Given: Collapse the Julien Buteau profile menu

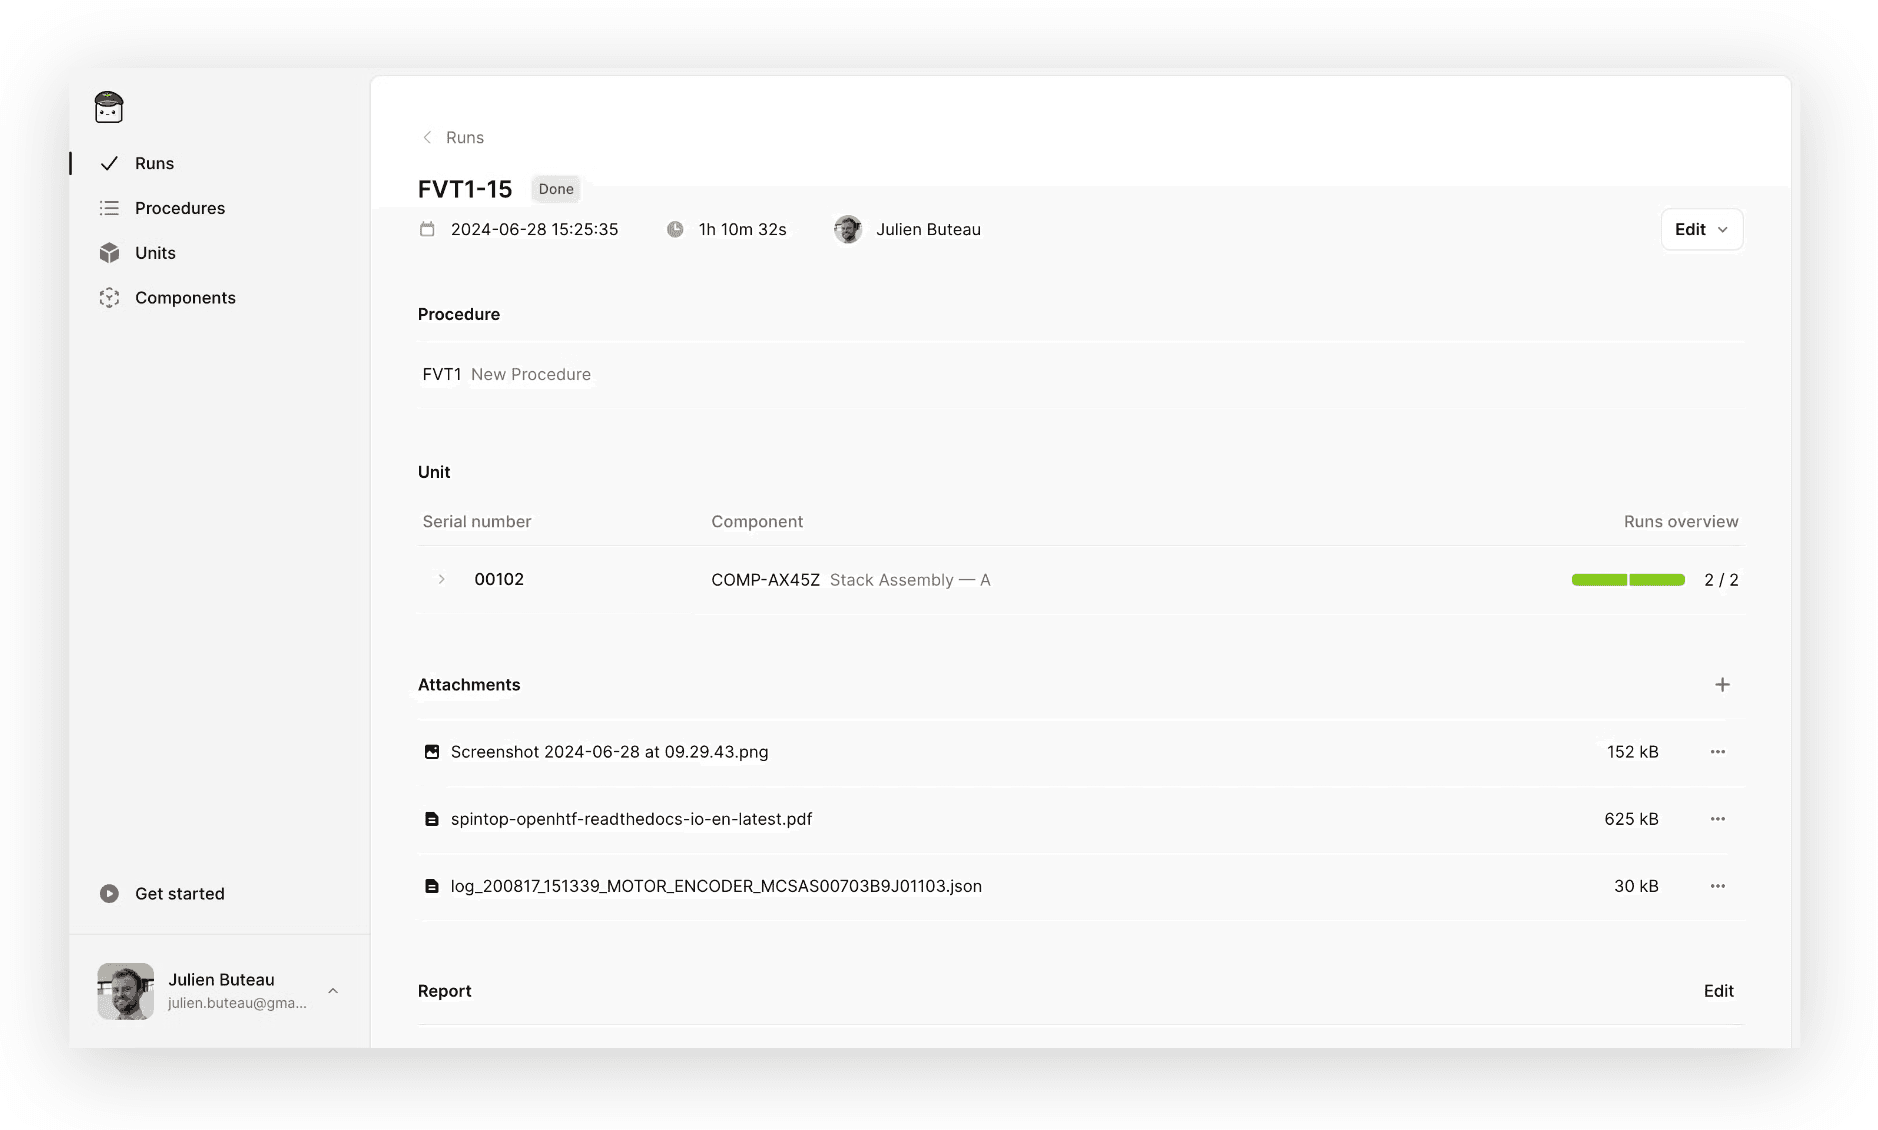Looking at the screenshot, I should point(333,990).
